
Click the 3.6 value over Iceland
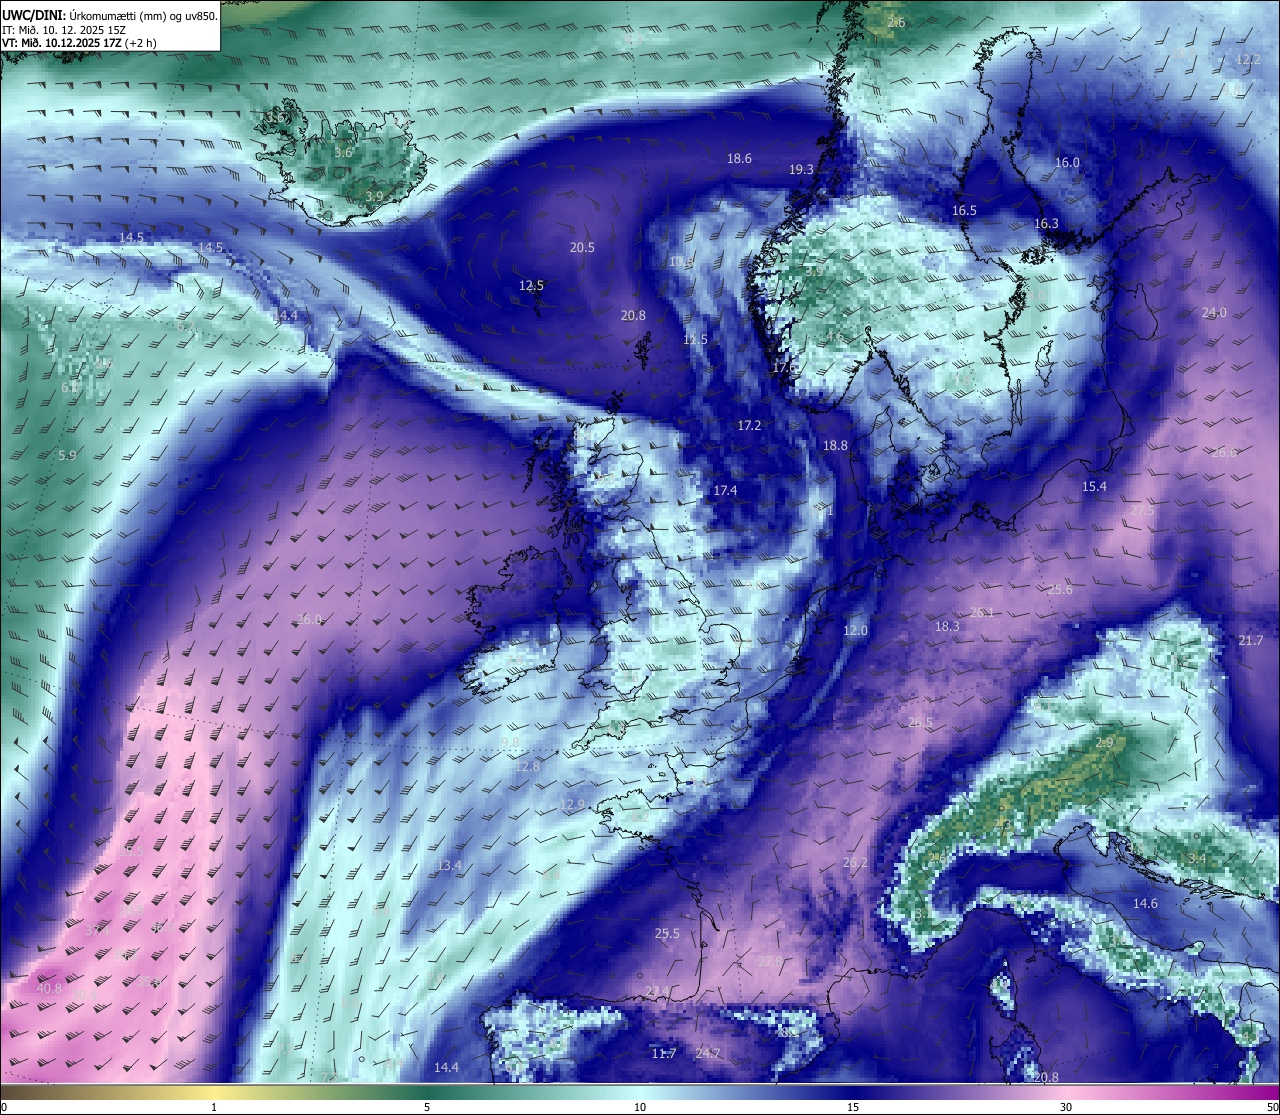point(343,152)
